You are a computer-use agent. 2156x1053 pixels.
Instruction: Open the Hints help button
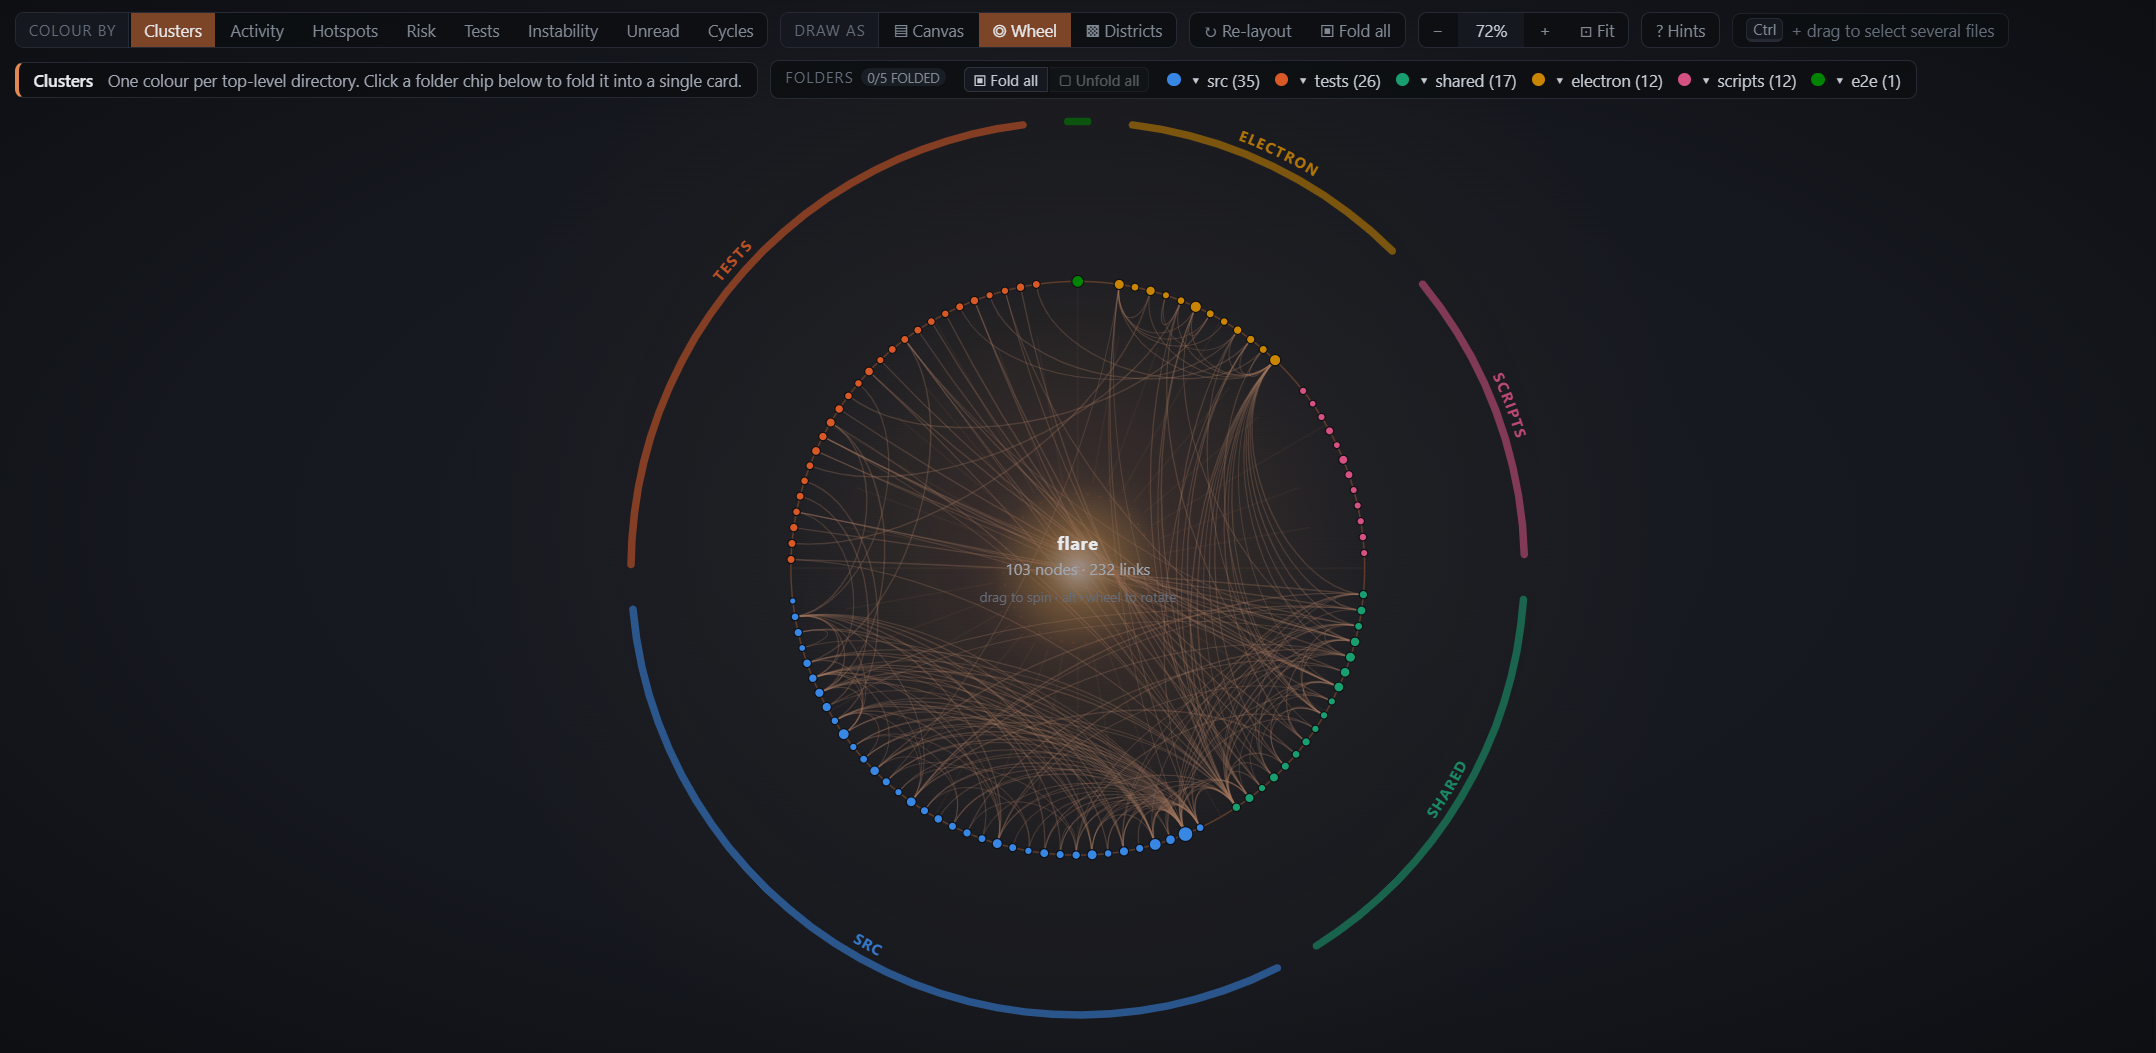coord(1680,31)
